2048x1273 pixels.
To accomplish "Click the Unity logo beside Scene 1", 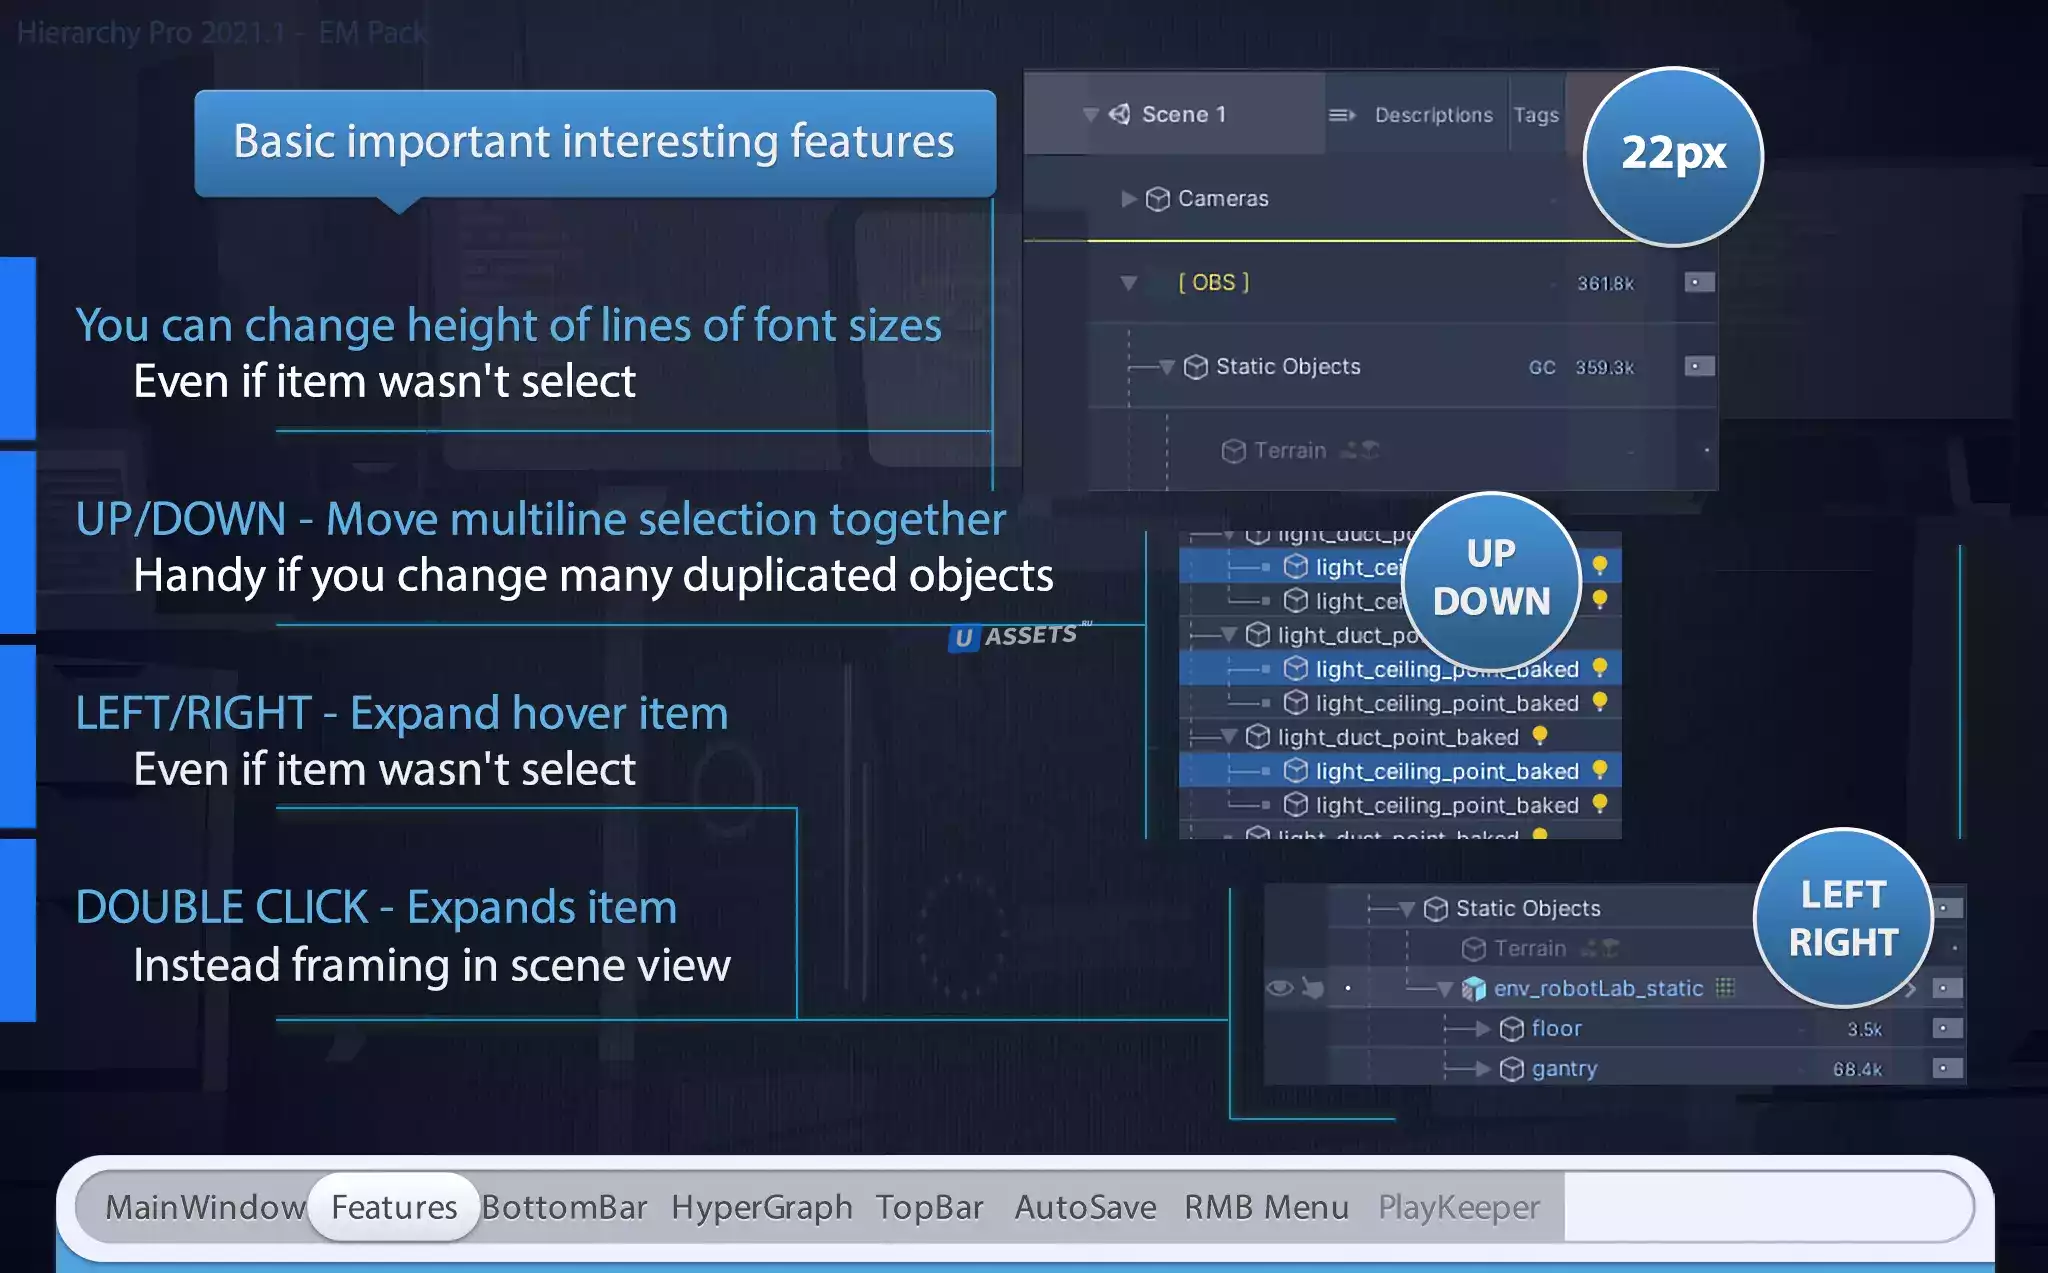I will tap(1120, 114).
